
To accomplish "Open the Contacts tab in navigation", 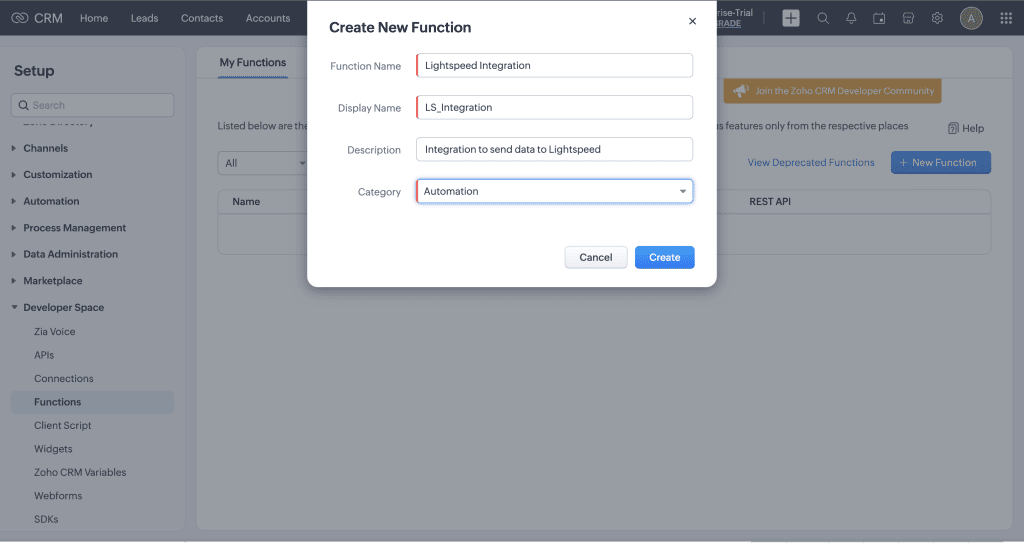I will coord(202,18).
